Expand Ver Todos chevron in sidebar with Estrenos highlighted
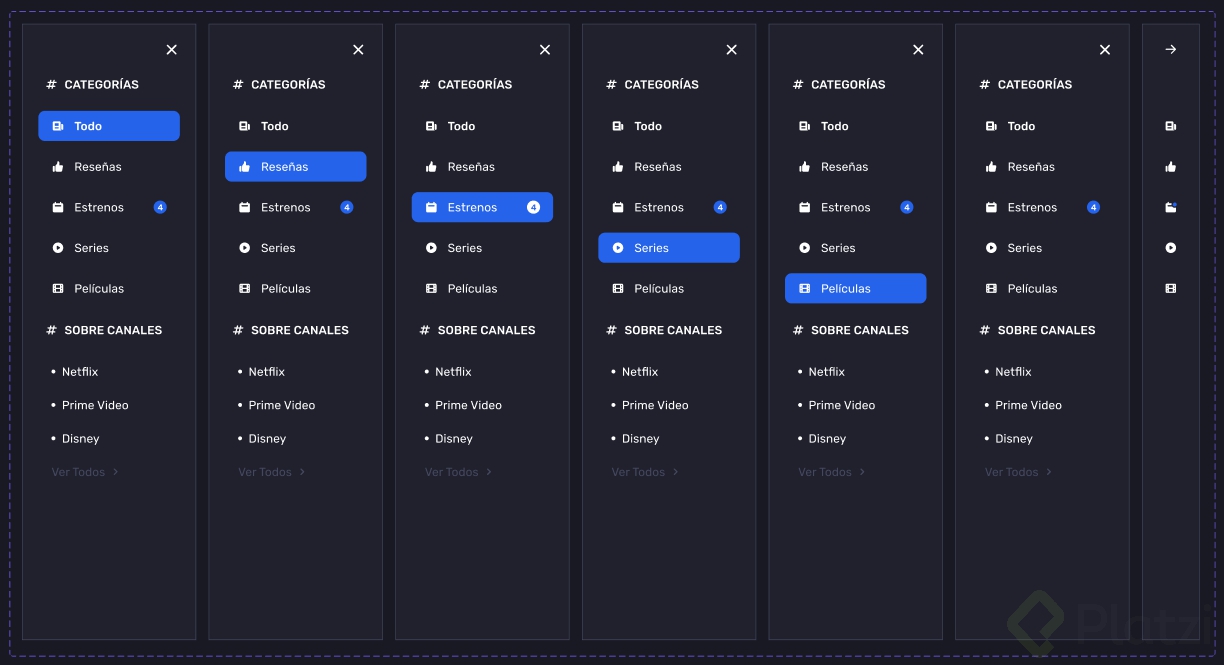Screen dimensions: 1224x665 (489, 472)
